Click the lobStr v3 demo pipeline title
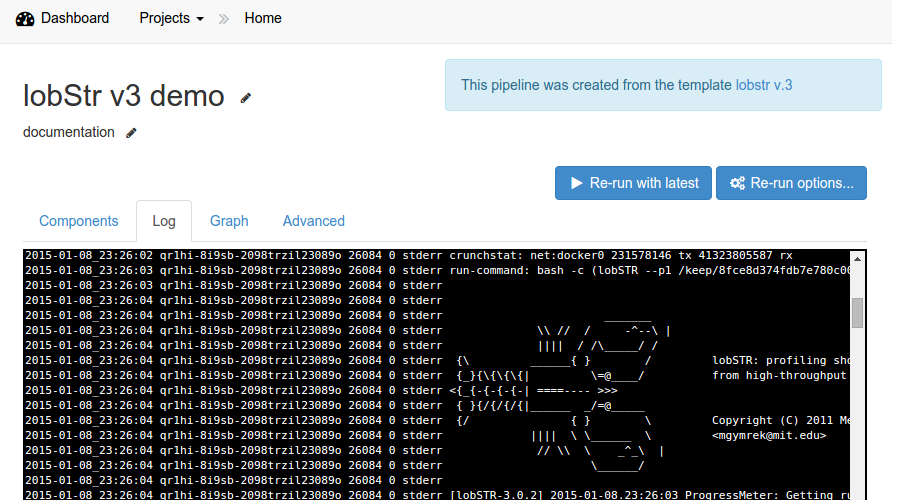The height and width of the screenshot is (500, 900). pyautogui.click(x=124, y=95)
